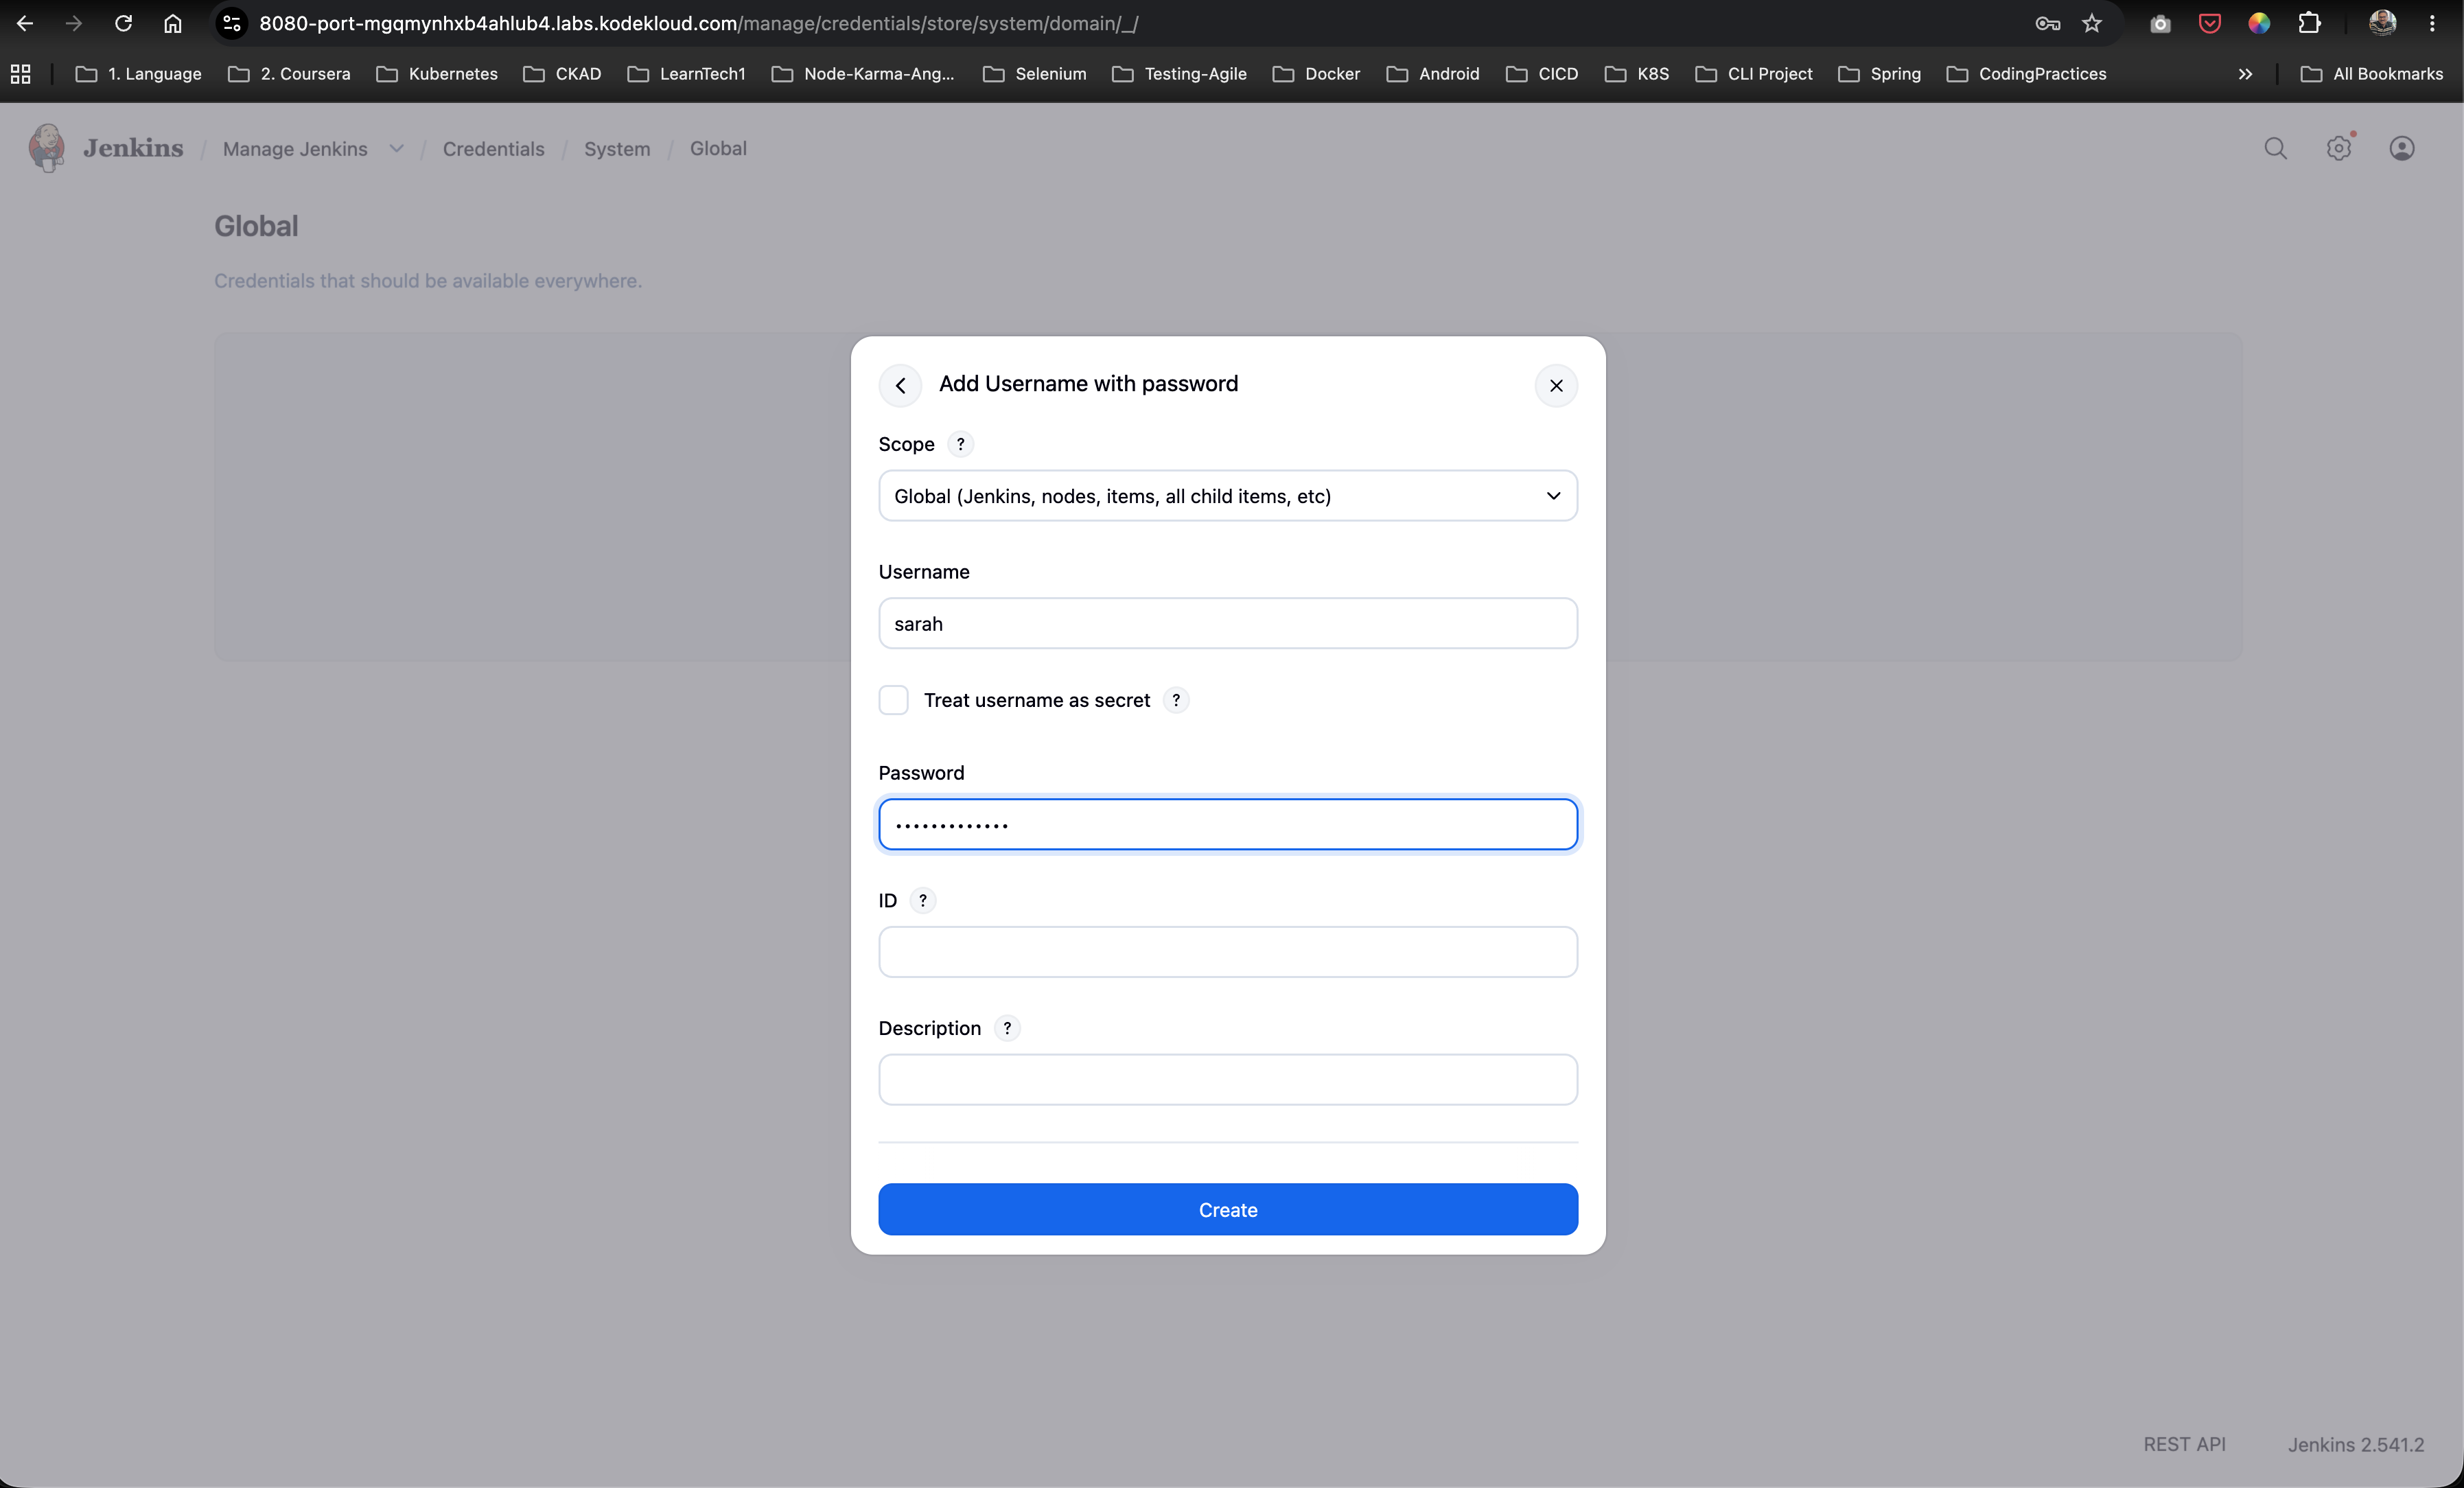
Task: Focus the empty ID input field
Action: [1228, 952]
